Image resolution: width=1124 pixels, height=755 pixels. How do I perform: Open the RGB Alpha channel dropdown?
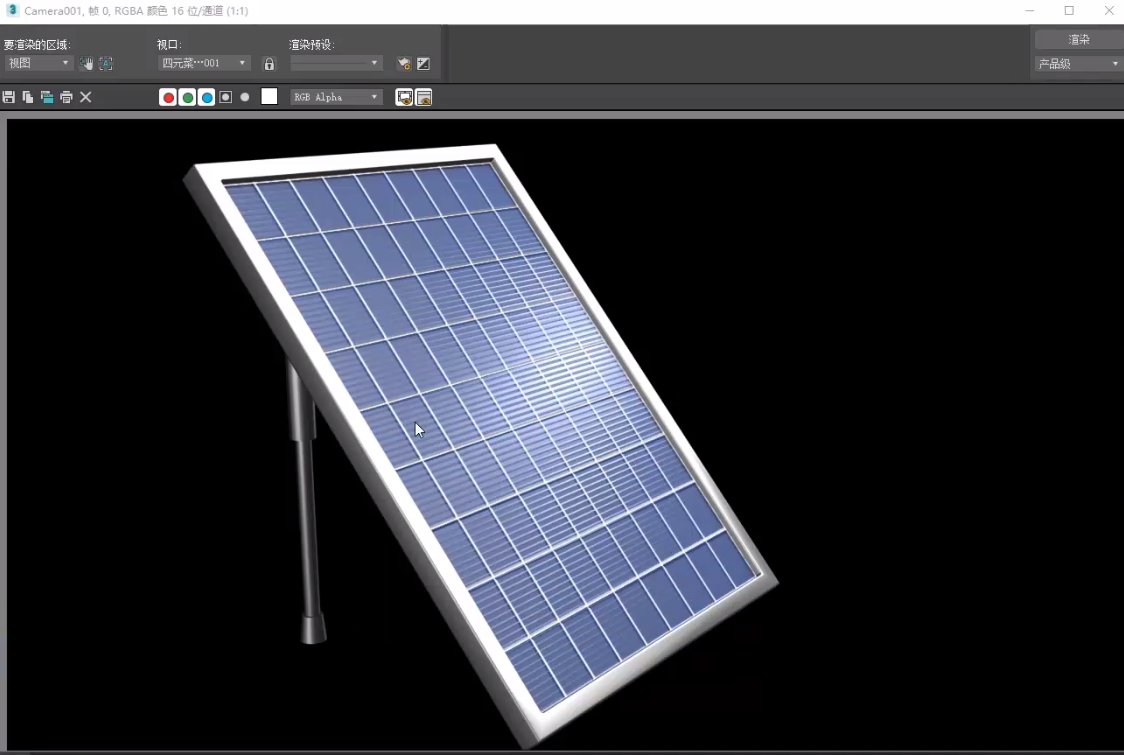click(x=335, y=97)
